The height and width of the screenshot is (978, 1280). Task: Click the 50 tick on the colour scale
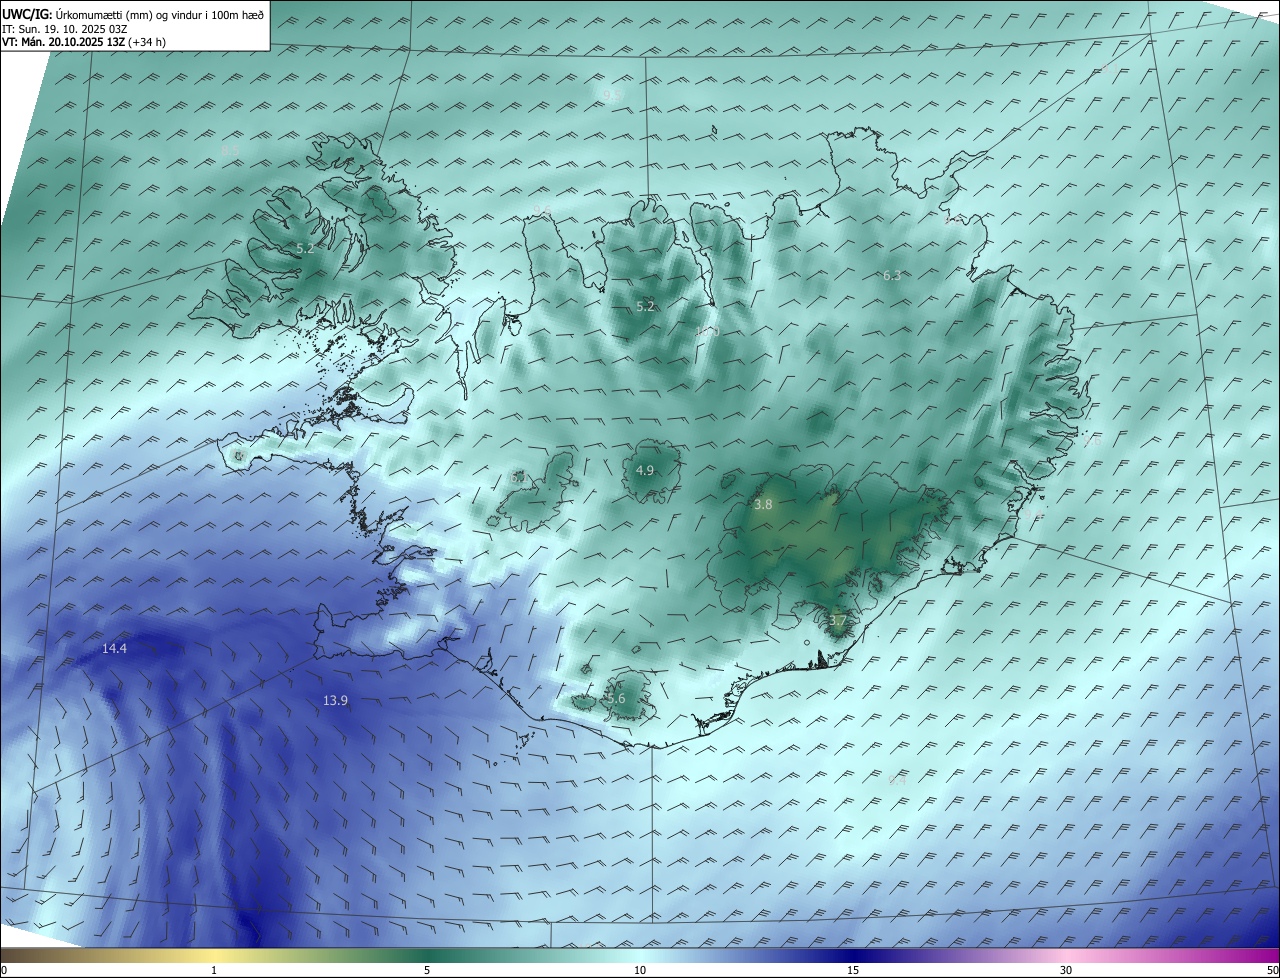coord(1272,970)
